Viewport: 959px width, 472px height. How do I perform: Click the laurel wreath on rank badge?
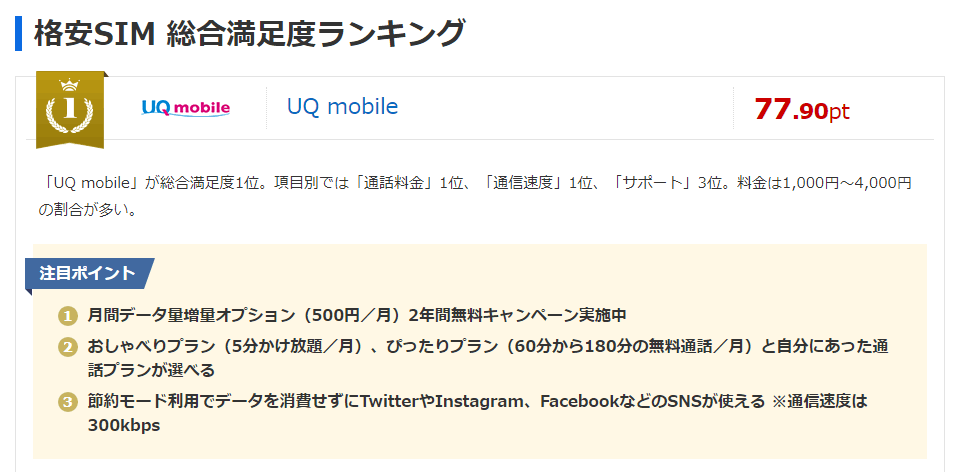coord(70,114)
